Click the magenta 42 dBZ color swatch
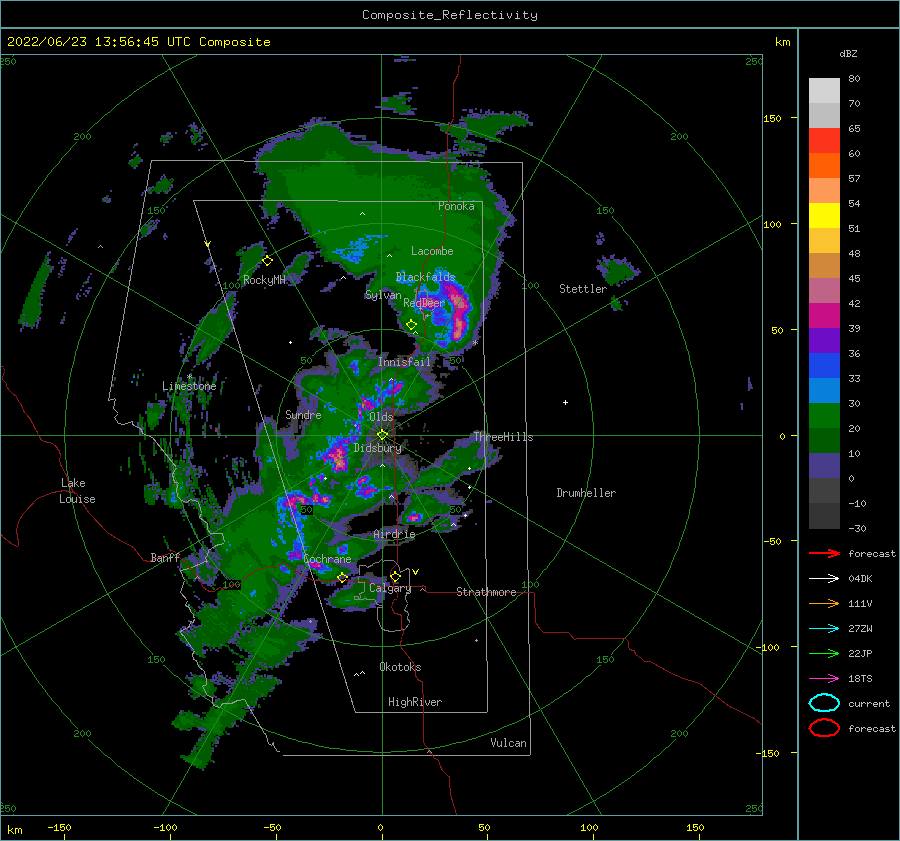Image resolution: width=900 pixels, height=841 pixels. [824, 315]
